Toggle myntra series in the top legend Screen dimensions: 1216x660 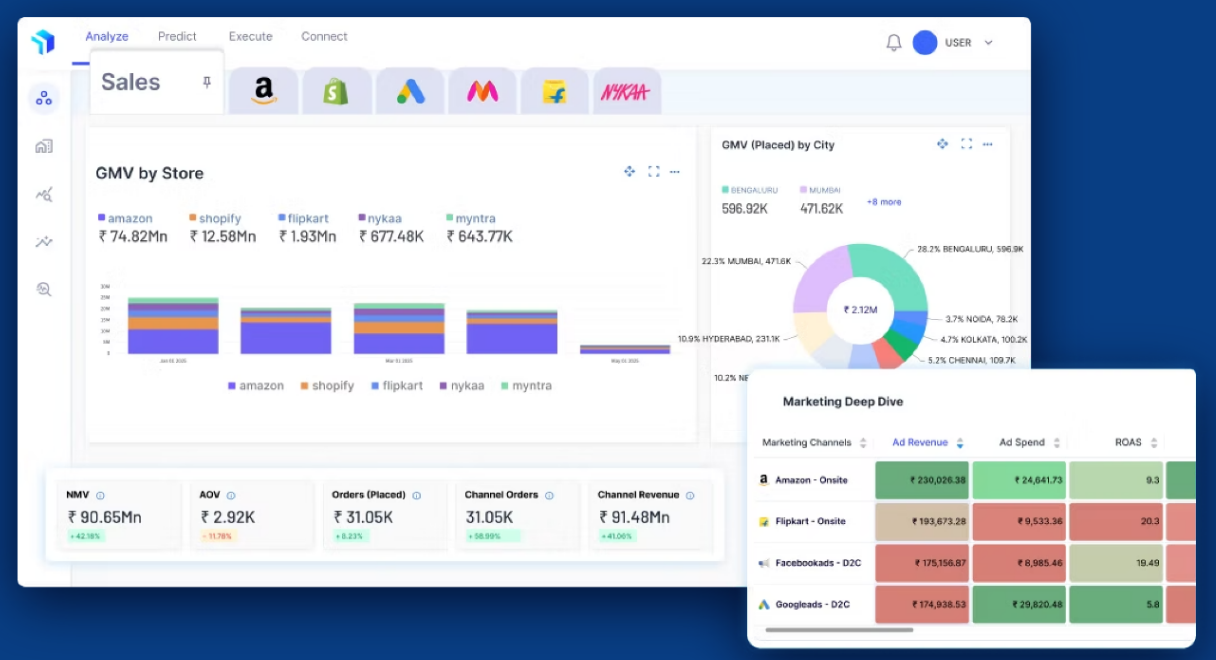tap(470, 218)
